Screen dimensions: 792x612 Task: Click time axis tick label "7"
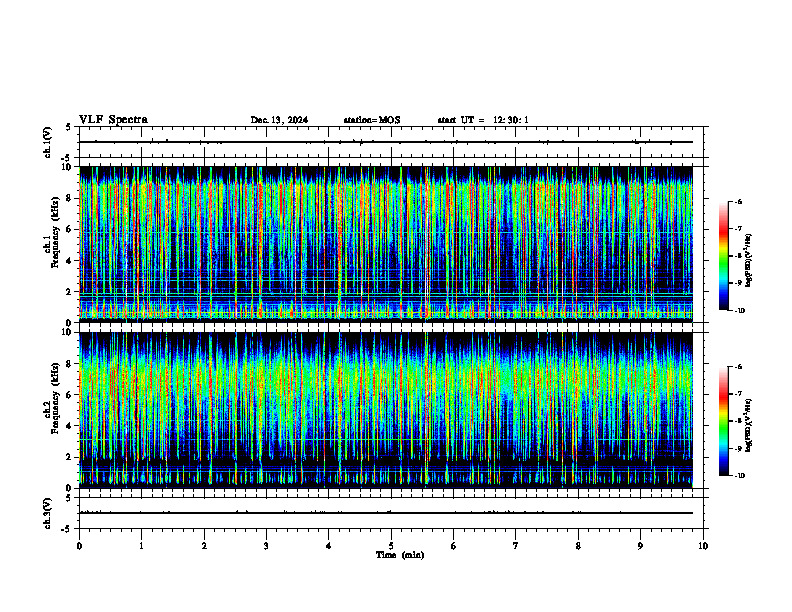[x=516, y=546]
